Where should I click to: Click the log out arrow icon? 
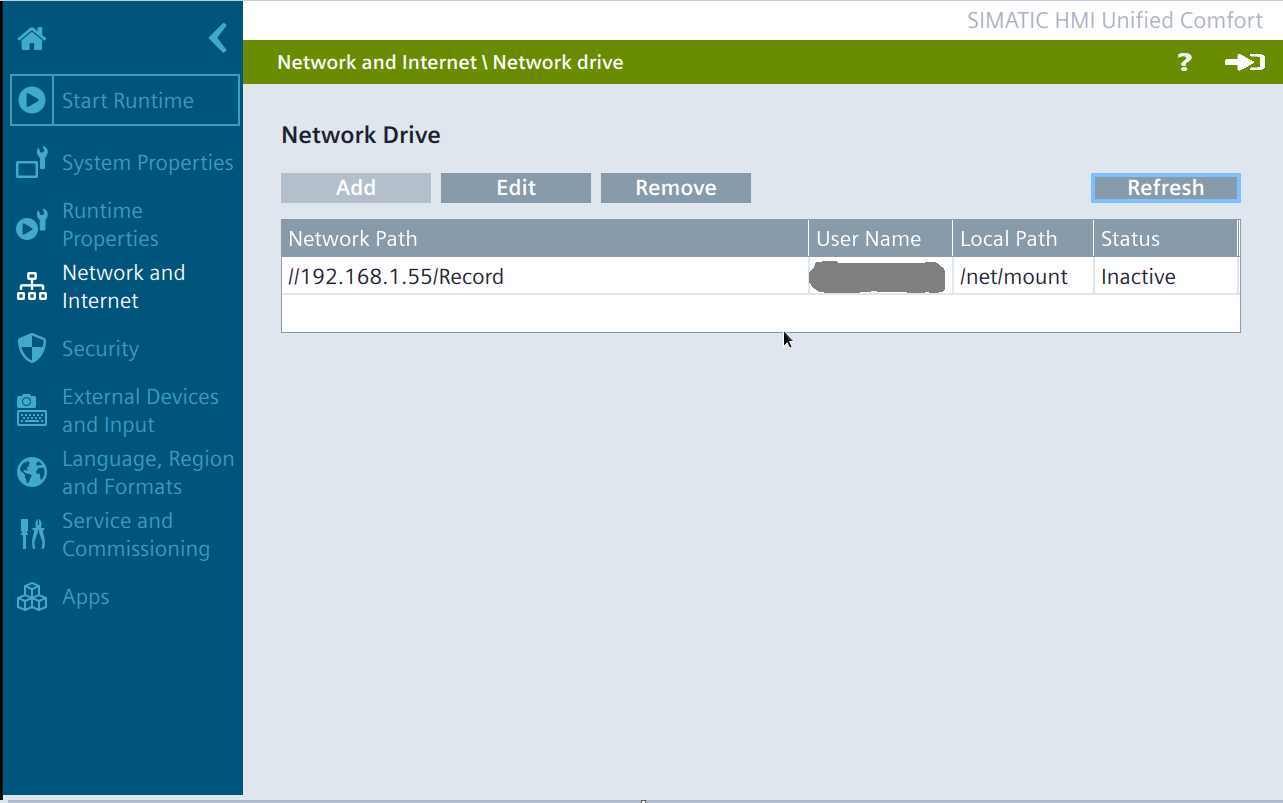[1245, 62]
